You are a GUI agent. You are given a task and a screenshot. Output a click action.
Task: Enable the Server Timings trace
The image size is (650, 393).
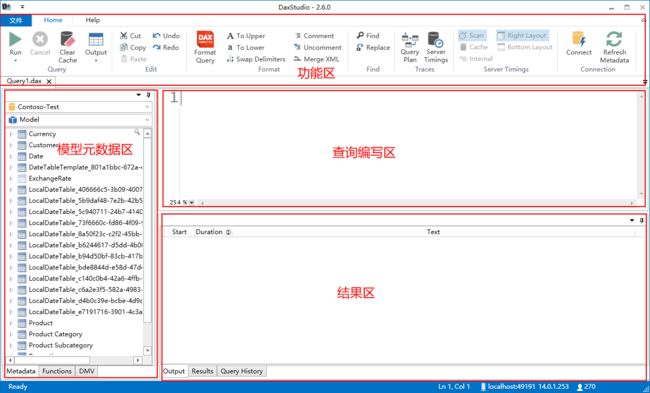[436, 47]
